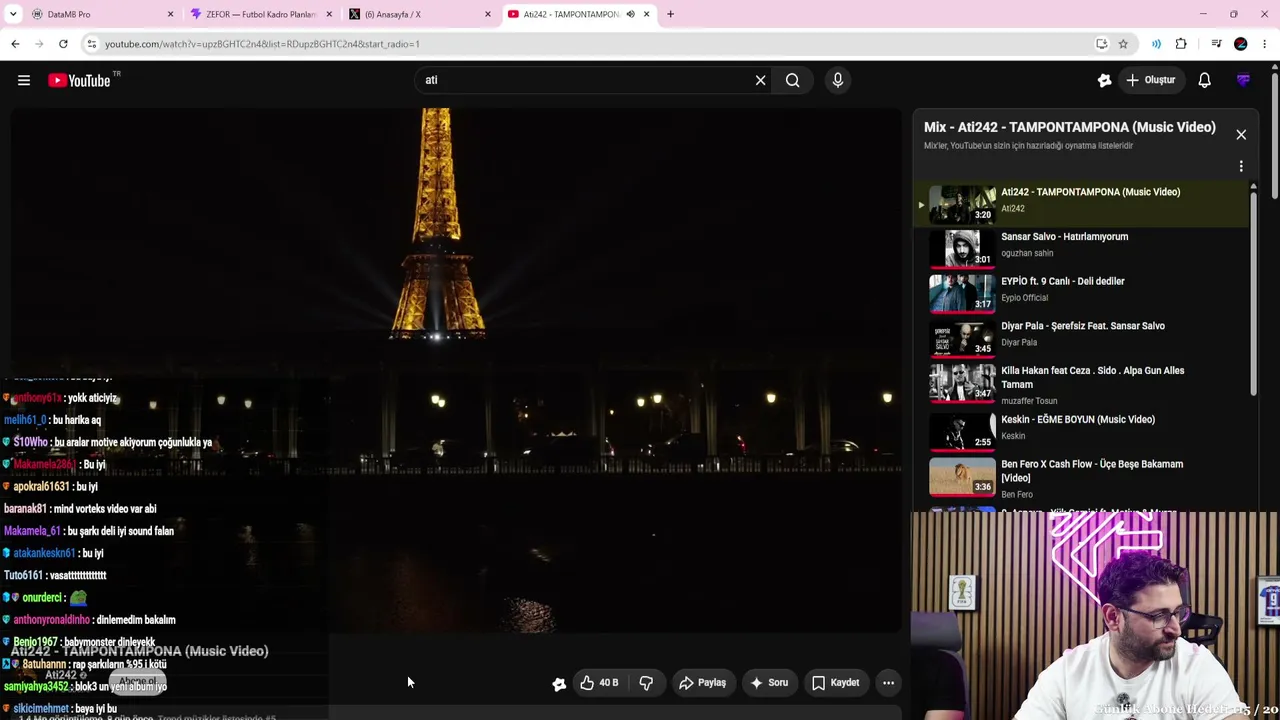Play Ben Fero X Cash Flow thumbnail
Image resolution: width=1280 pixels, height=720 pixels.
(x=962, y=476)
